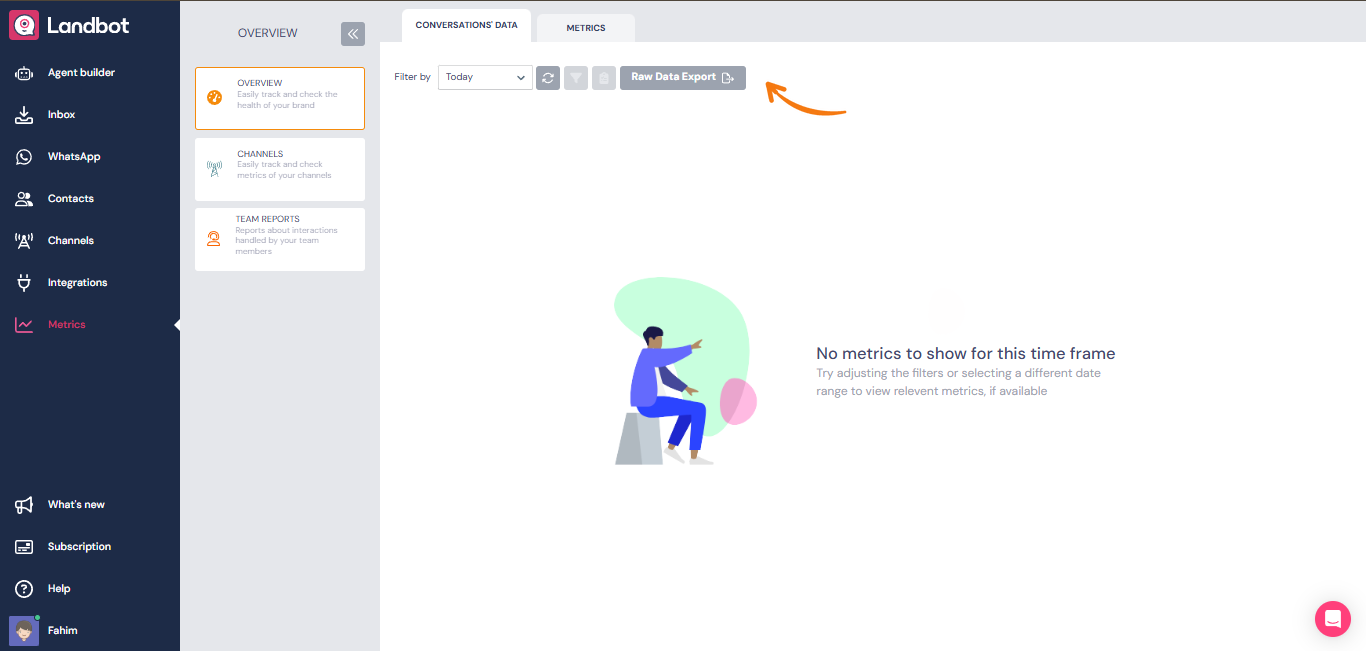This screenshot has width=1366, height=651.
Task: Click the Subscription card icon
Action: (24, 547)
